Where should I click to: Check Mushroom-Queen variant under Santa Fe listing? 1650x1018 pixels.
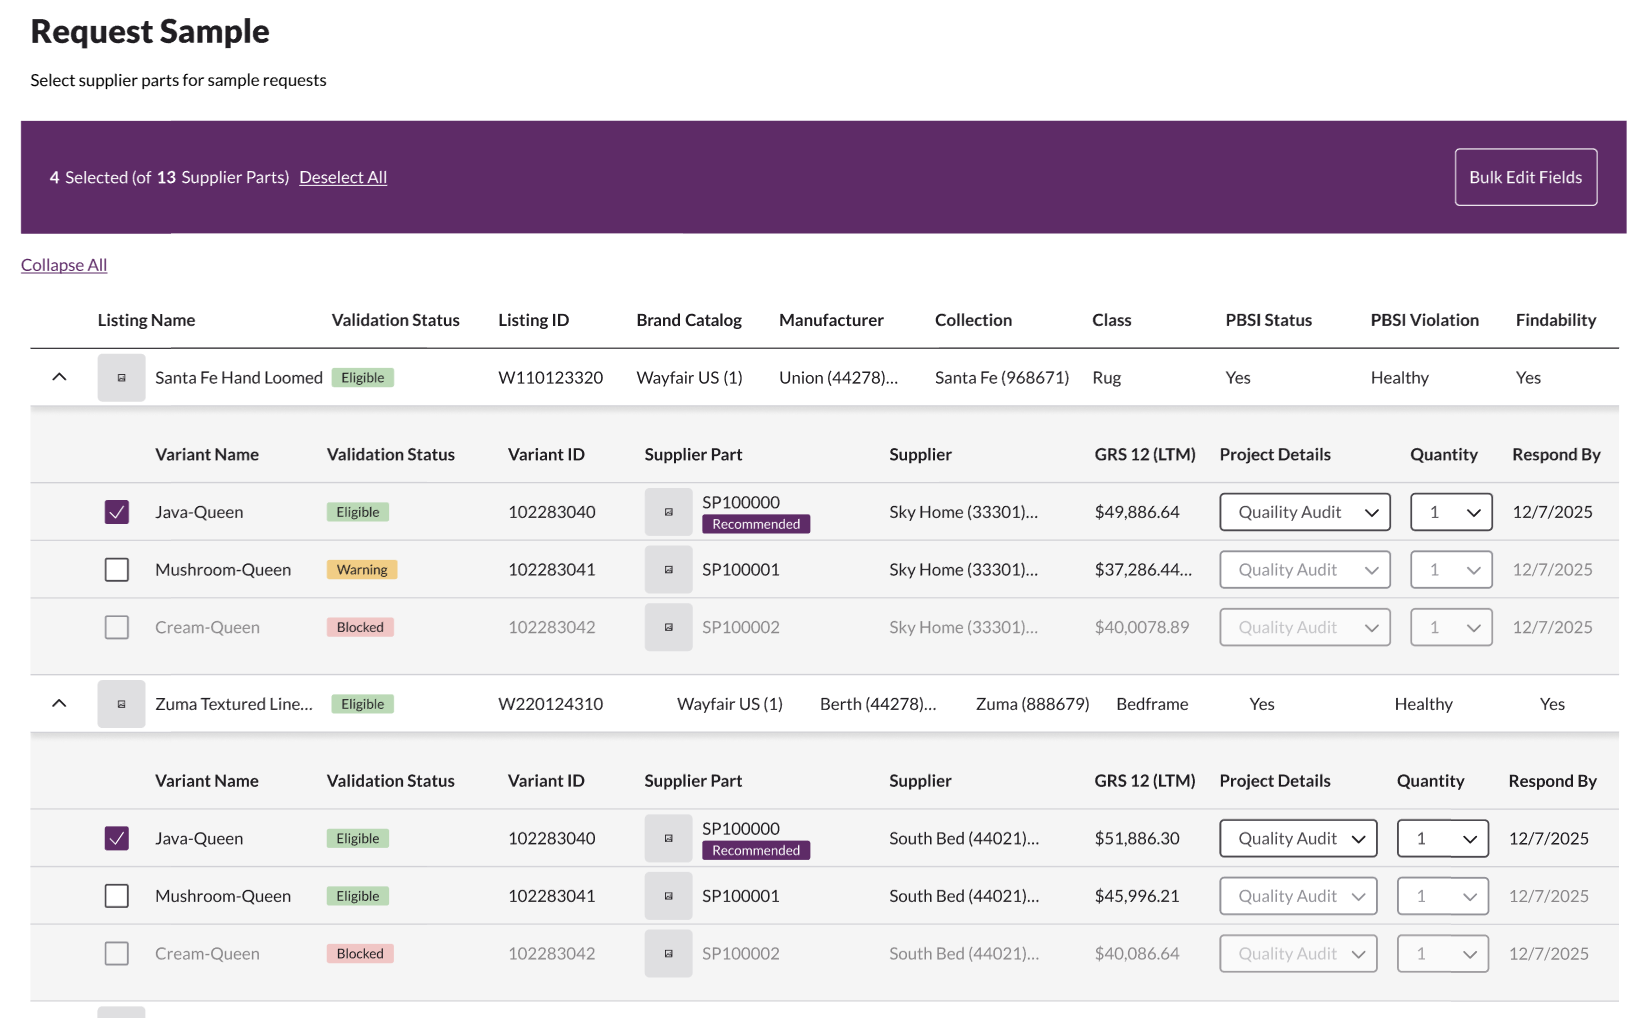[x=117, y=570]
